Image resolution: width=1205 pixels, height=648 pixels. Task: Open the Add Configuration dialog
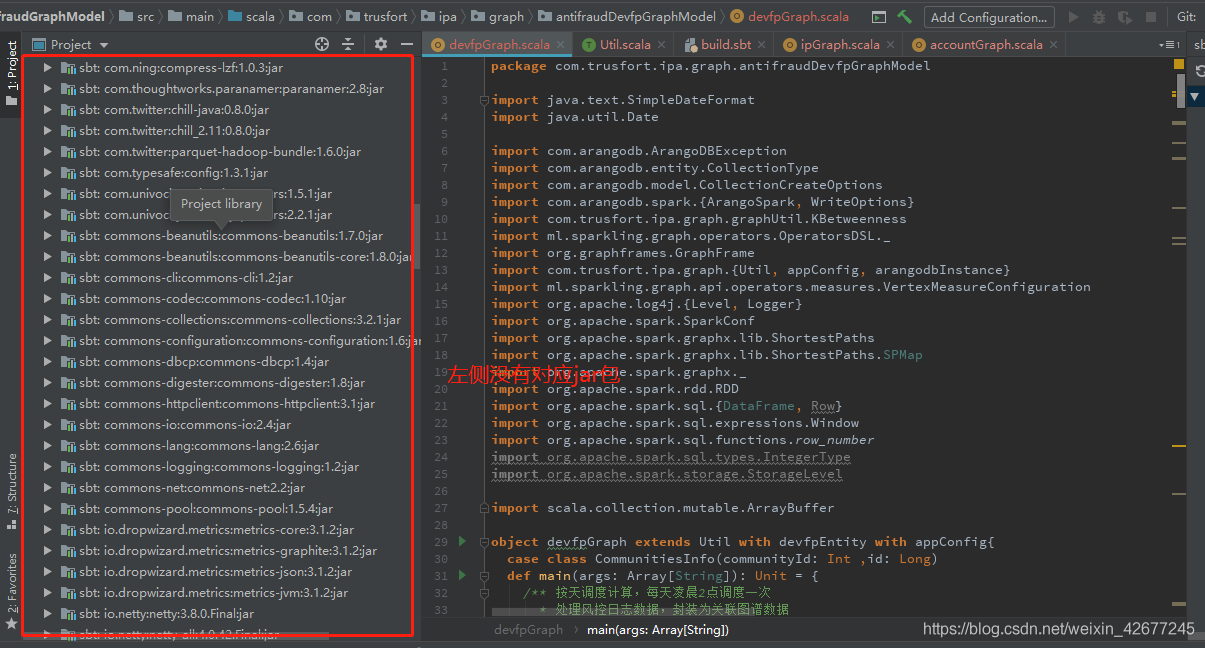coord(988,16)
